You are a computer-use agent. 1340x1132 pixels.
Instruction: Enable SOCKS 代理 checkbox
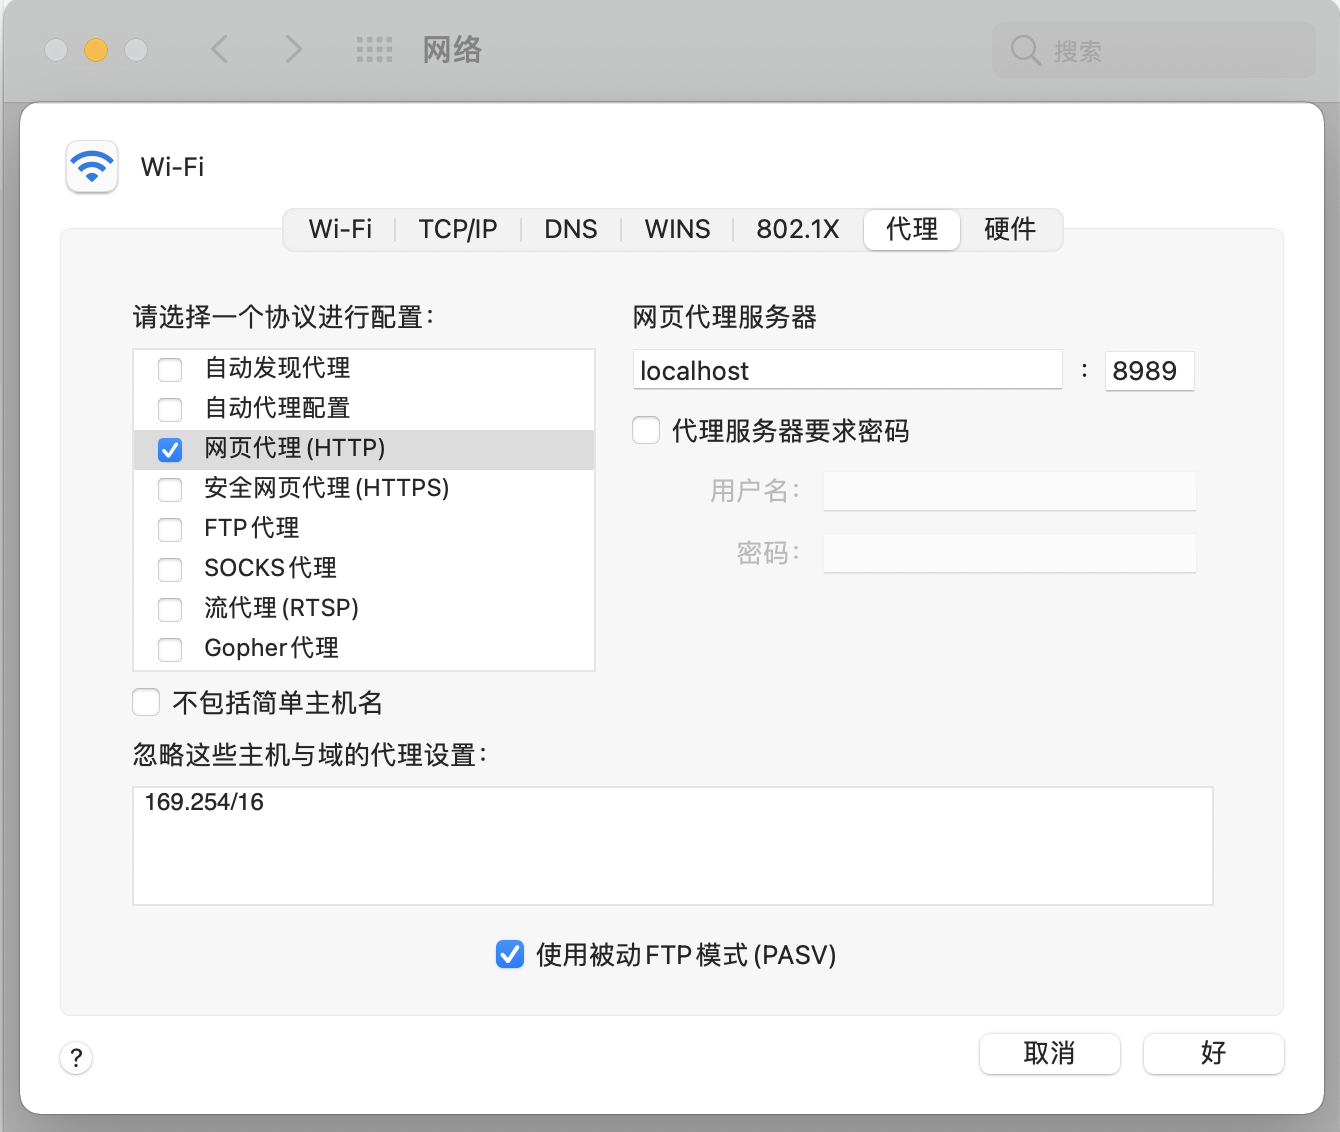(x=170, y=569)
